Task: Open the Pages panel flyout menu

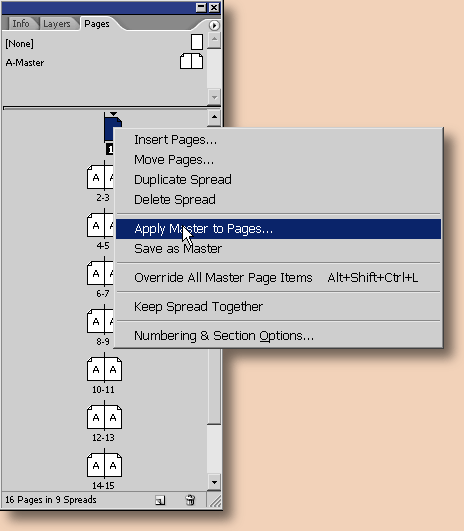Action: 214,25
